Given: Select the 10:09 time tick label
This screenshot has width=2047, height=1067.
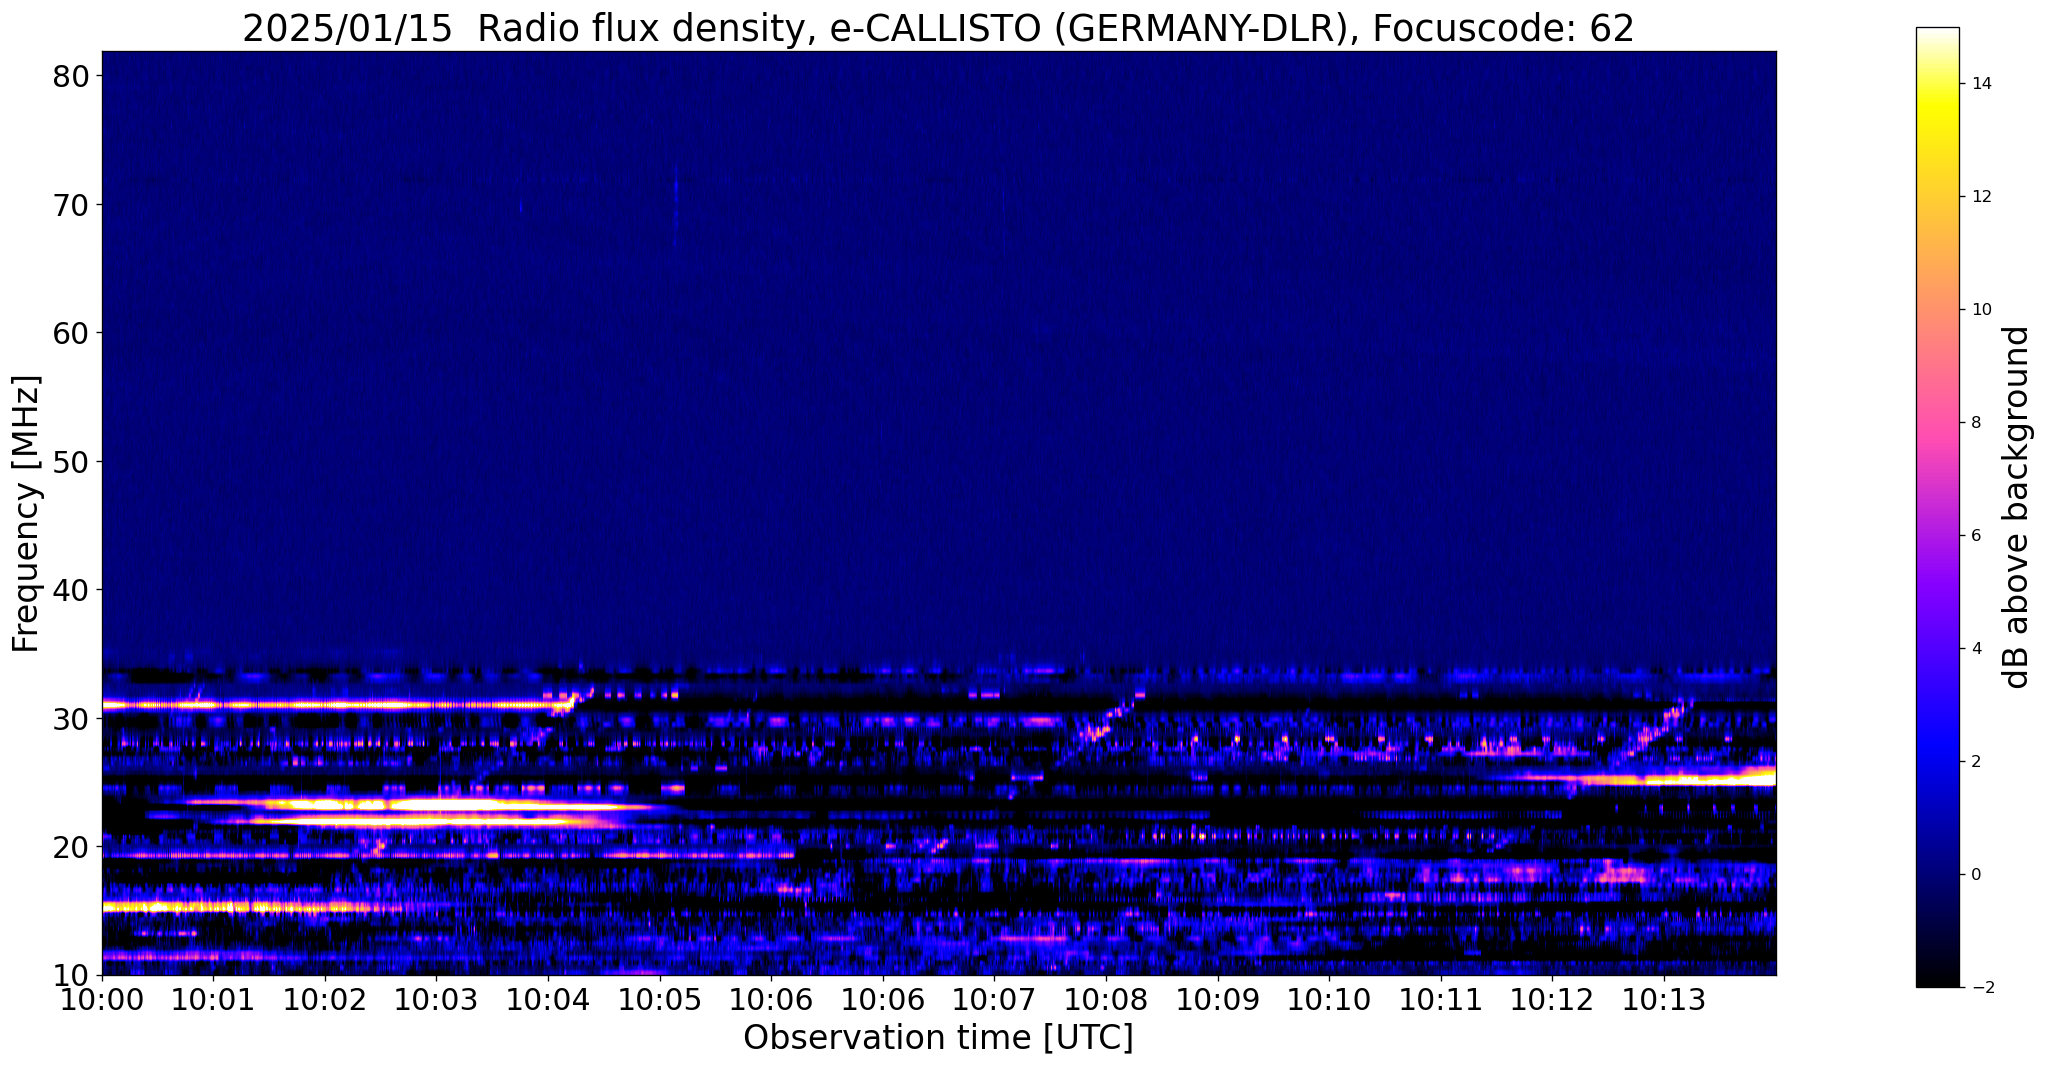Looking at the screenshot, I should [1218, 1000].
